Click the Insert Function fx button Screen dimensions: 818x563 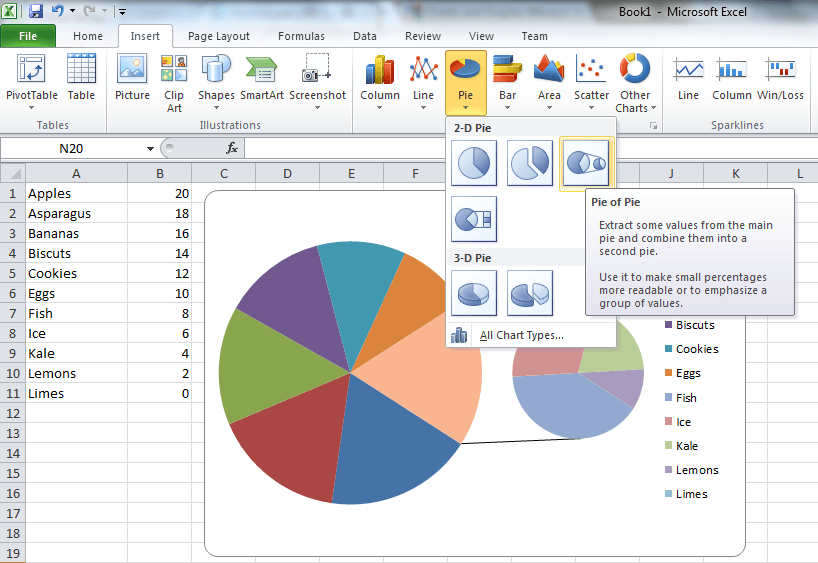tap(232, 148)
